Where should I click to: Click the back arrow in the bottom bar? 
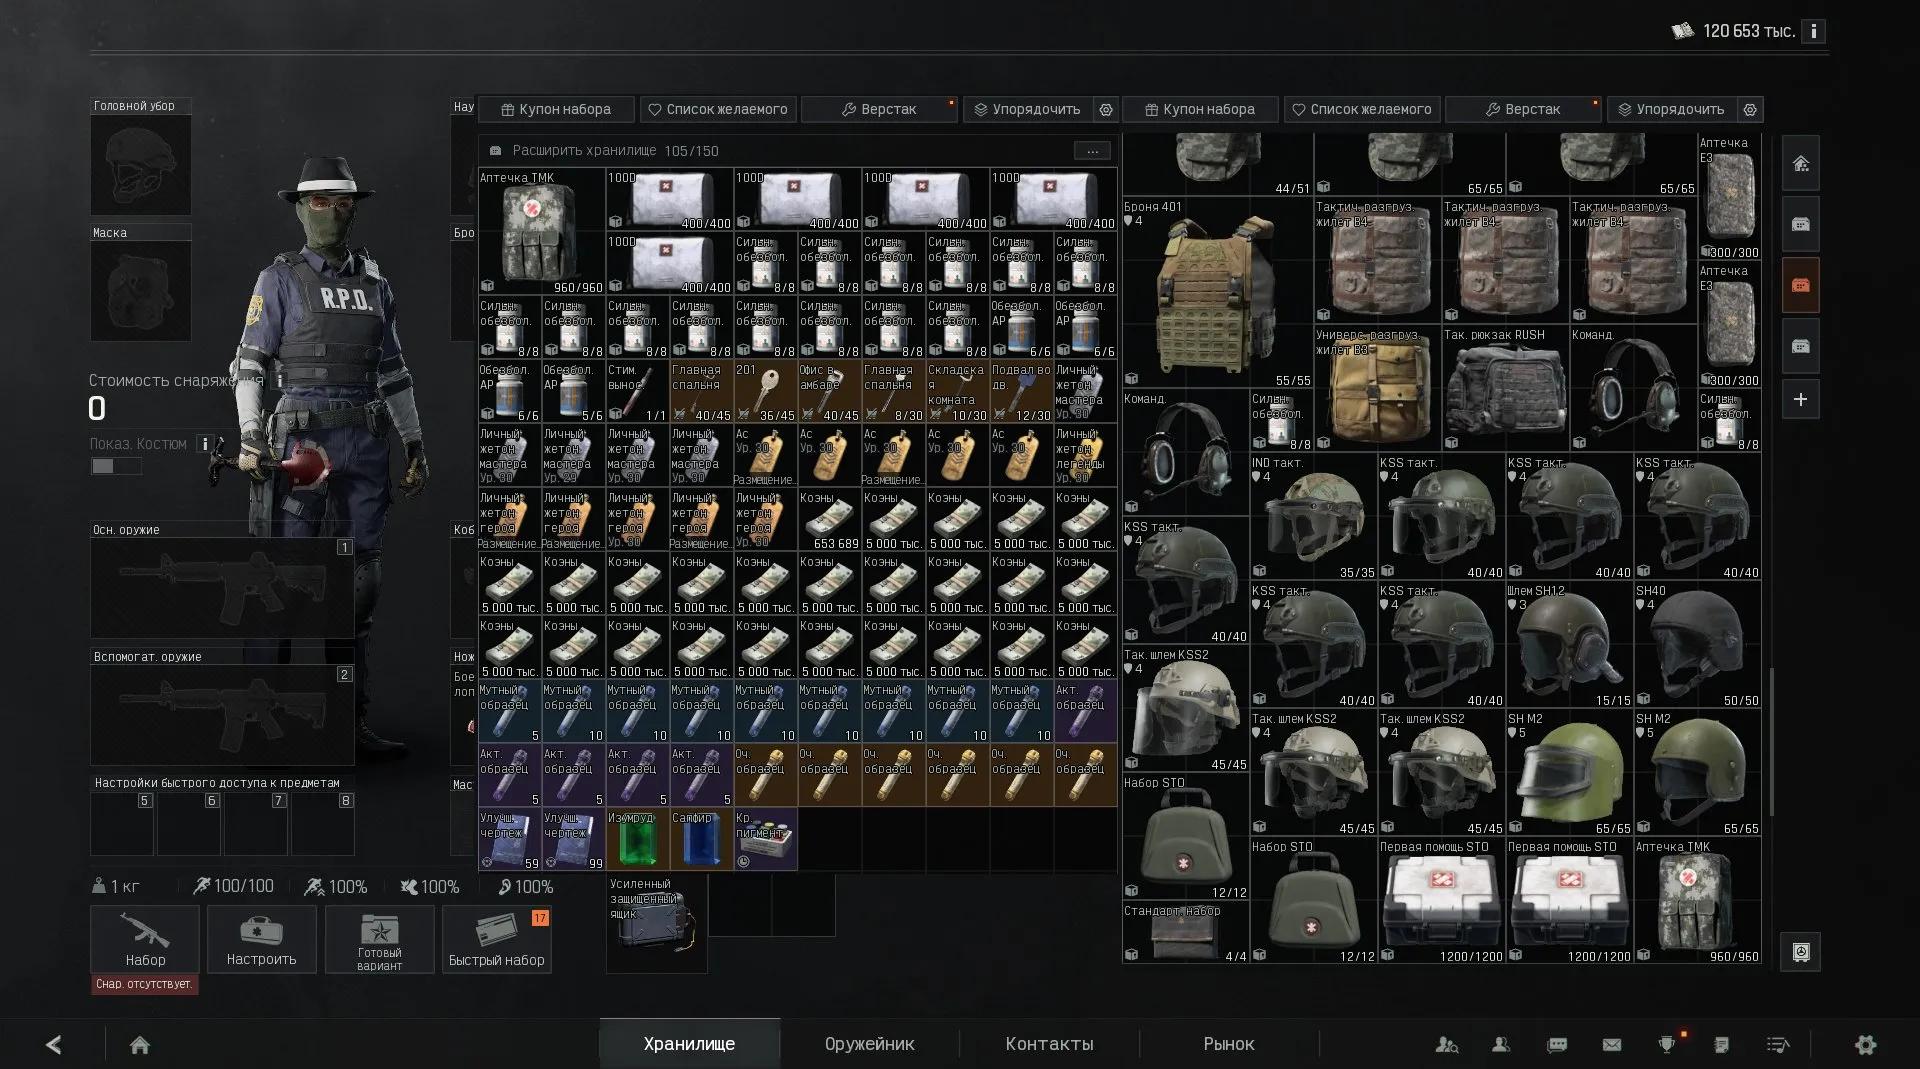point(54,1045)
